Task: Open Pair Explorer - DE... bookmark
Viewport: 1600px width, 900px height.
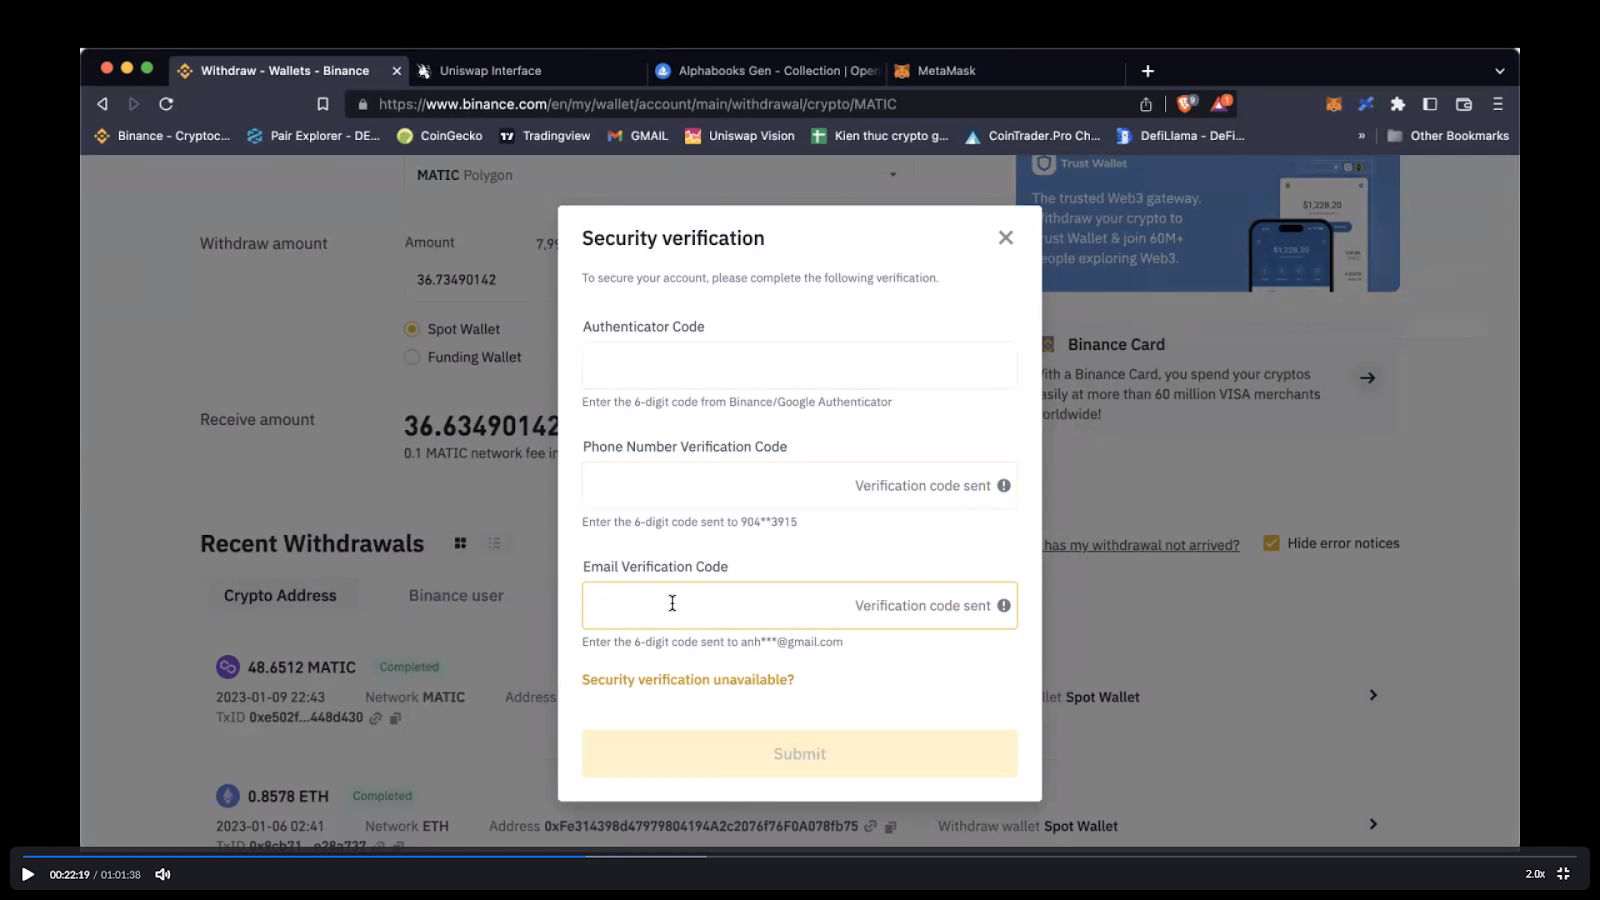Action: [314, 136]
